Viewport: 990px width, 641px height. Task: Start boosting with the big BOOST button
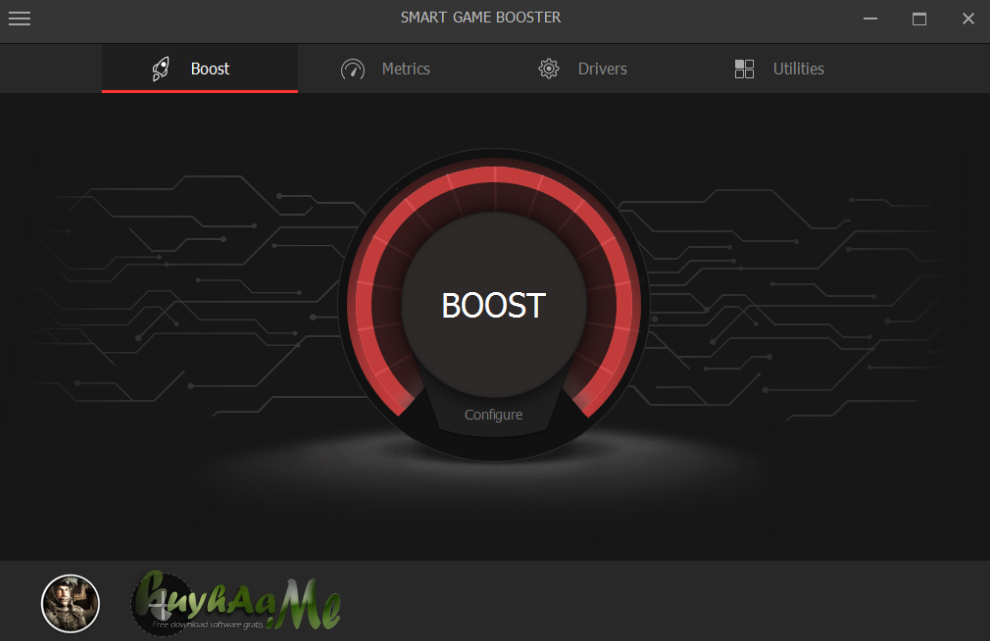tap(494, 304)
